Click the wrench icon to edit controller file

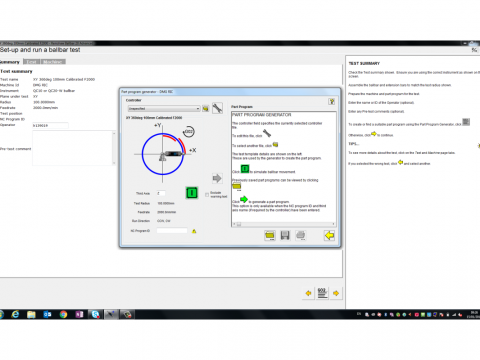pos(217,108)
